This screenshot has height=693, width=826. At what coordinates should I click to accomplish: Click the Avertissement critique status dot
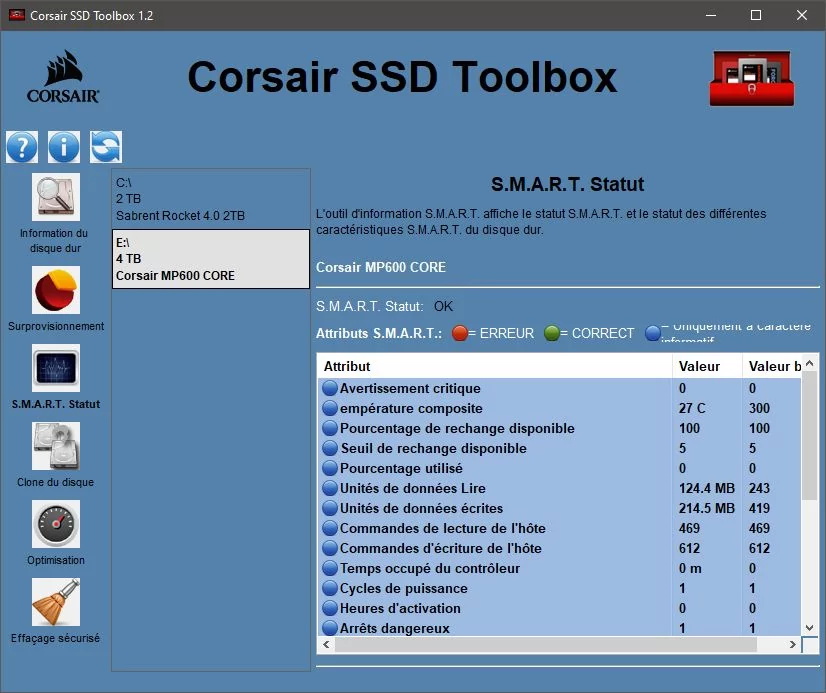point(330,388)
